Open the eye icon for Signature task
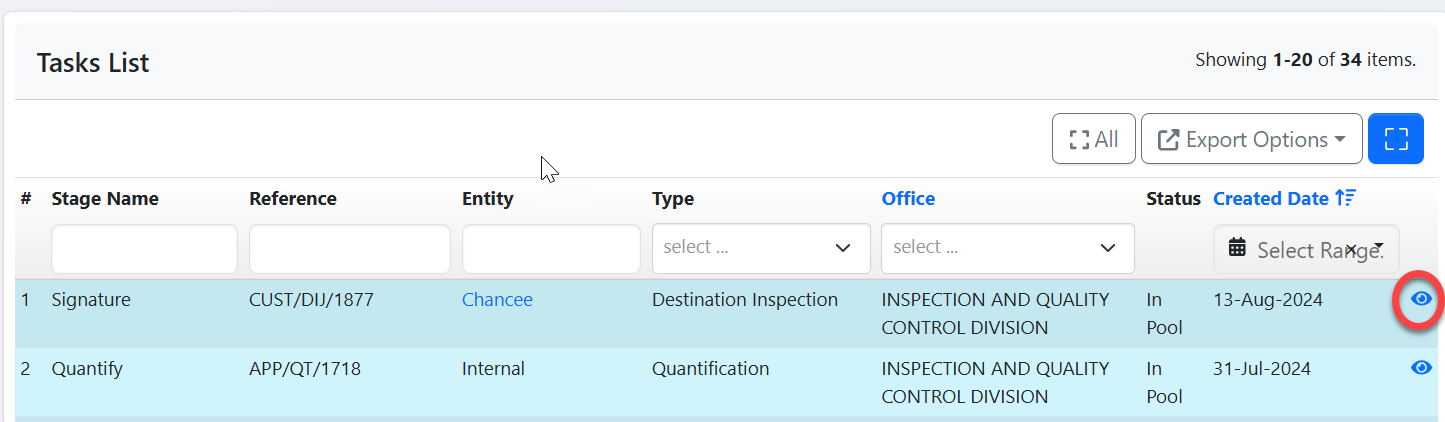1445x422 pixels. [x=1421, y=299]
